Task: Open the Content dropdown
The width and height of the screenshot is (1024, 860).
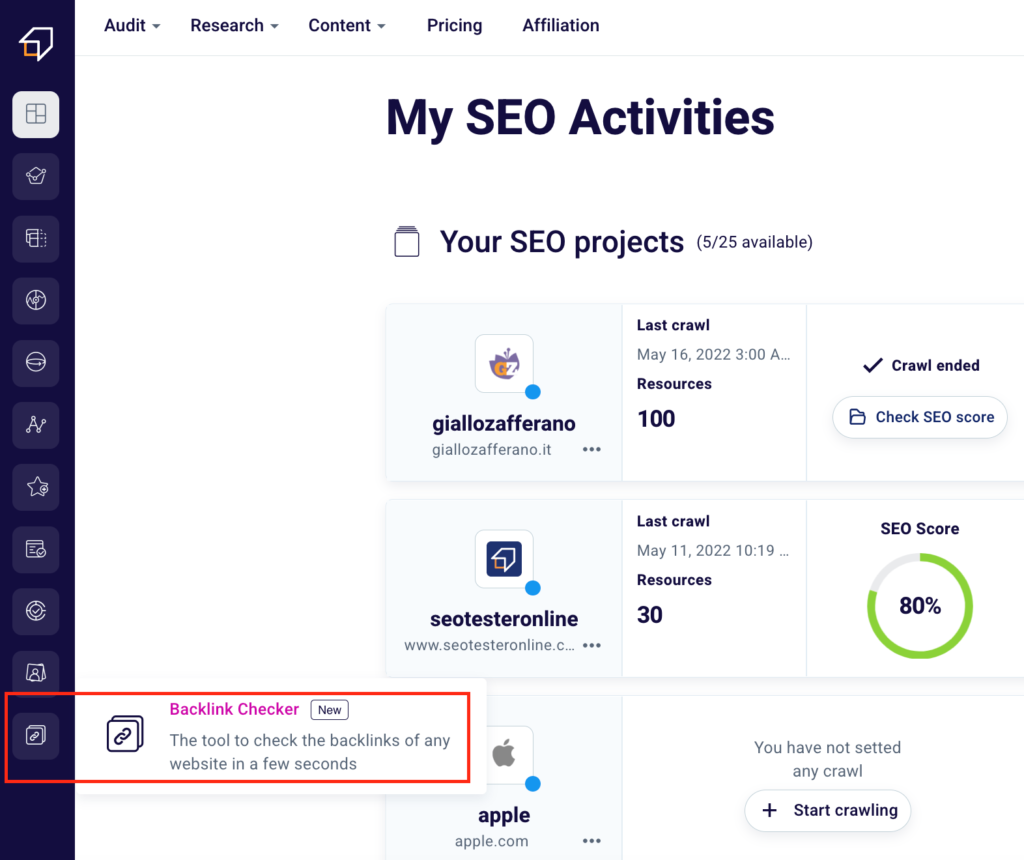Action: 346,26
